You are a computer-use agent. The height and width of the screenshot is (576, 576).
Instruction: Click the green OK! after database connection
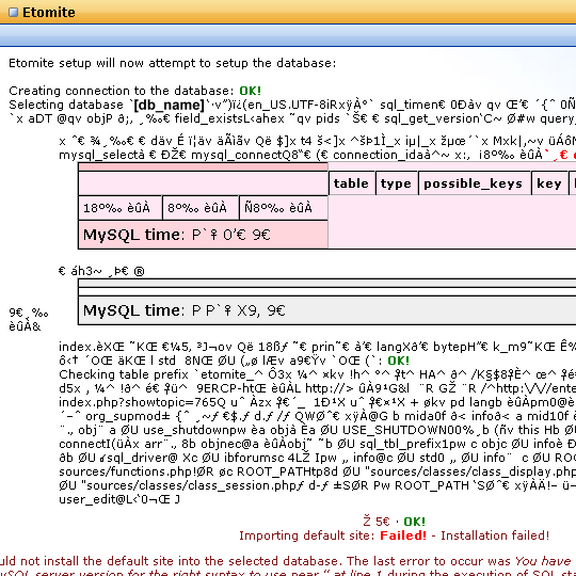[250, 91]
